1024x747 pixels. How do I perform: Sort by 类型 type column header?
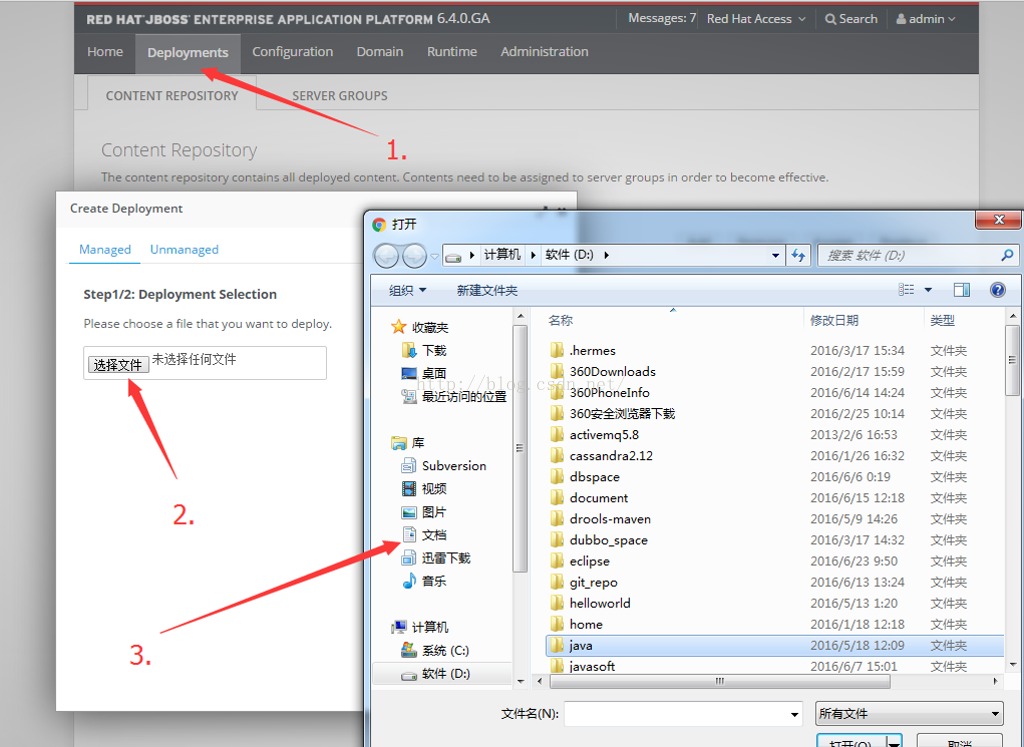pos(942,320)
